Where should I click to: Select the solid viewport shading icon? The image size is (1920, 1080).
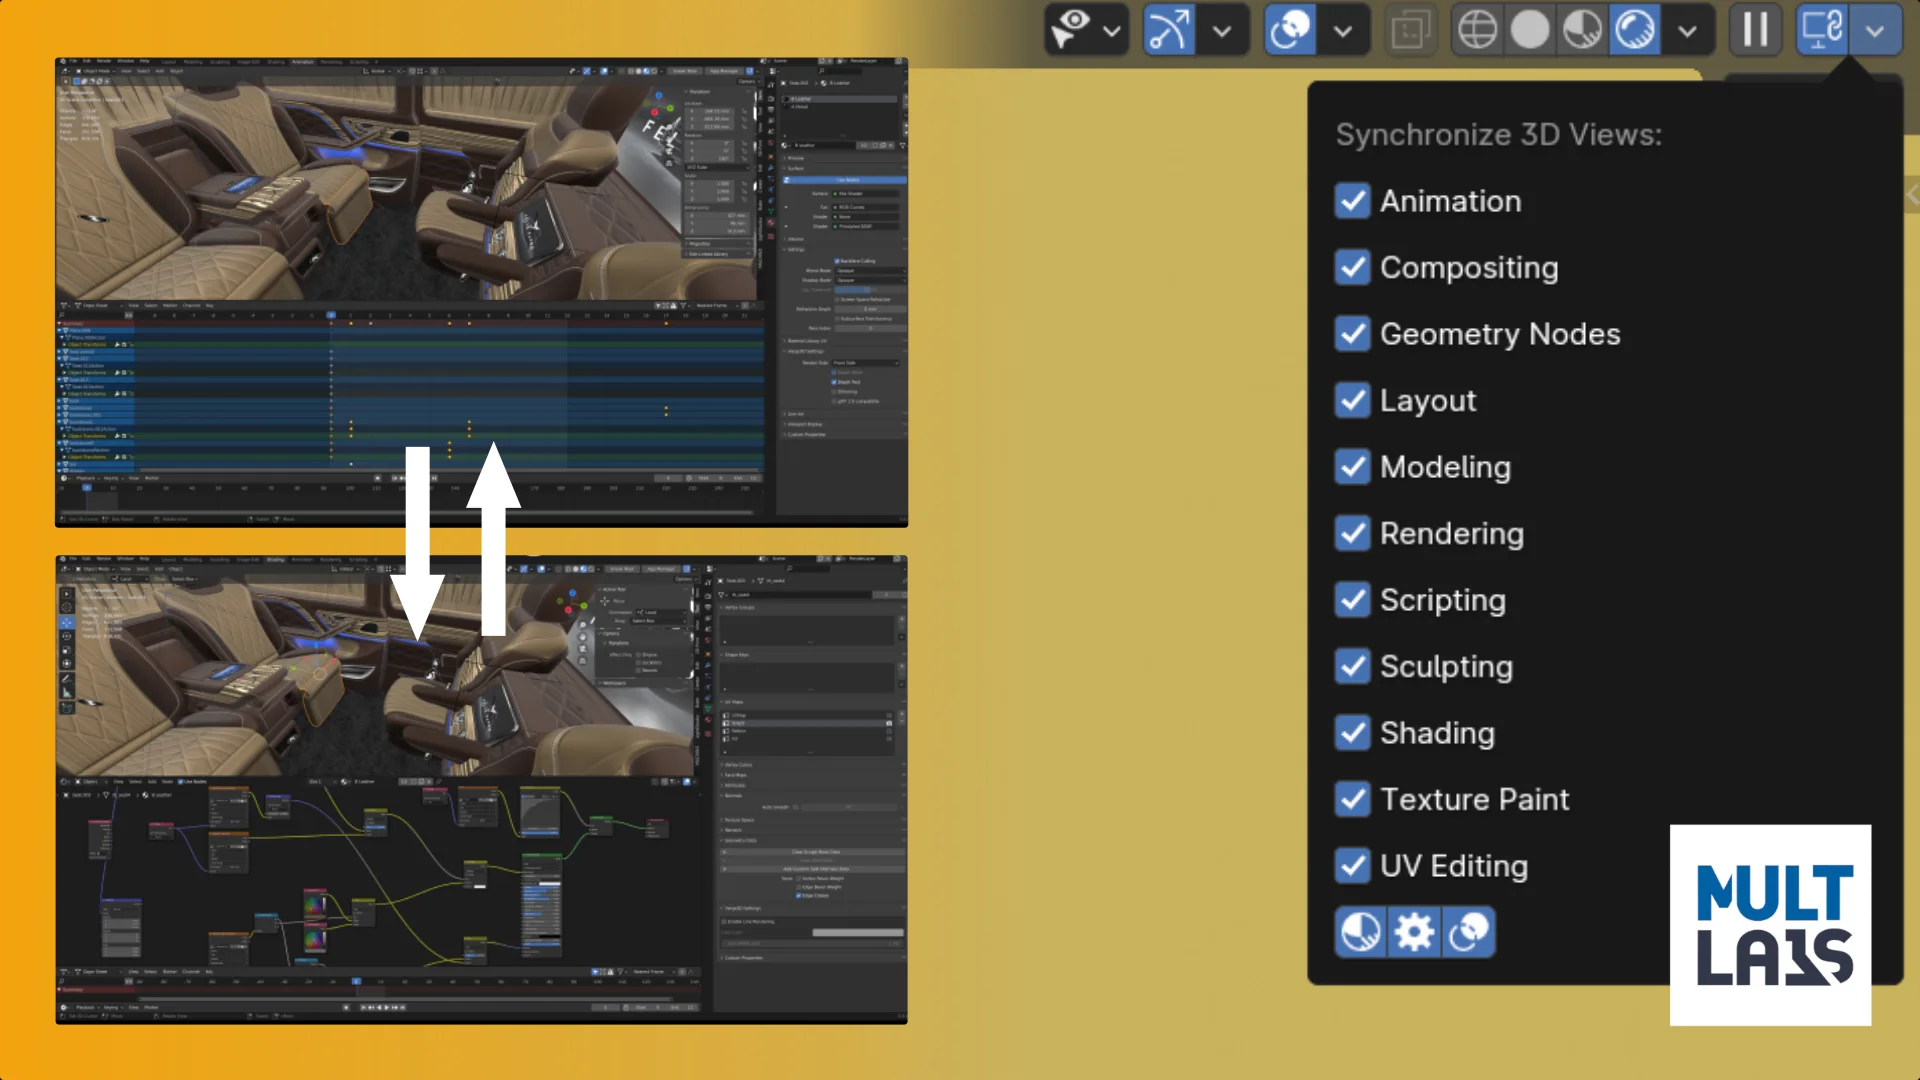(1530, 30)
